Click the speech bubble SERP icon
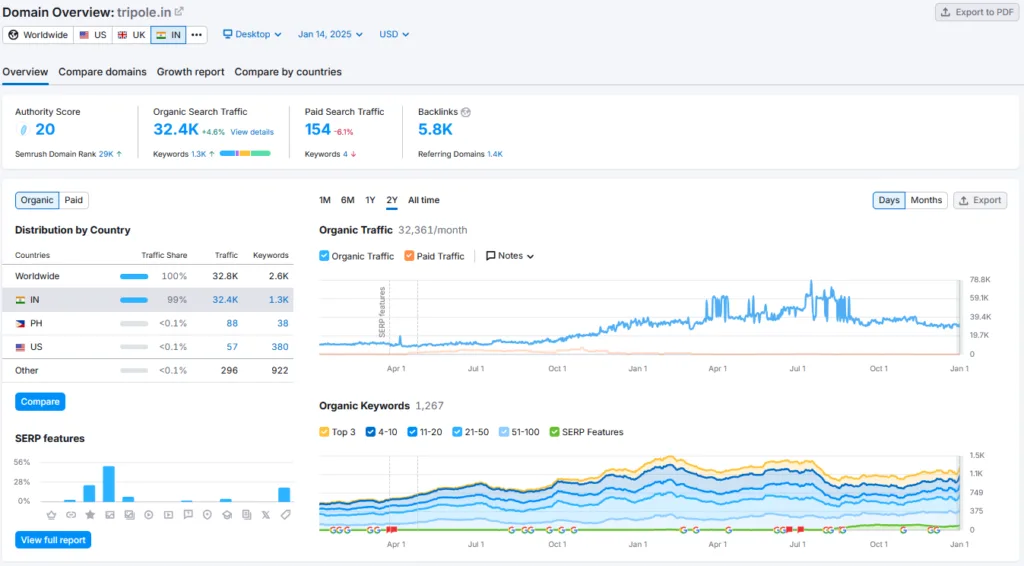Screen dimensions: 1024x566 188,514
